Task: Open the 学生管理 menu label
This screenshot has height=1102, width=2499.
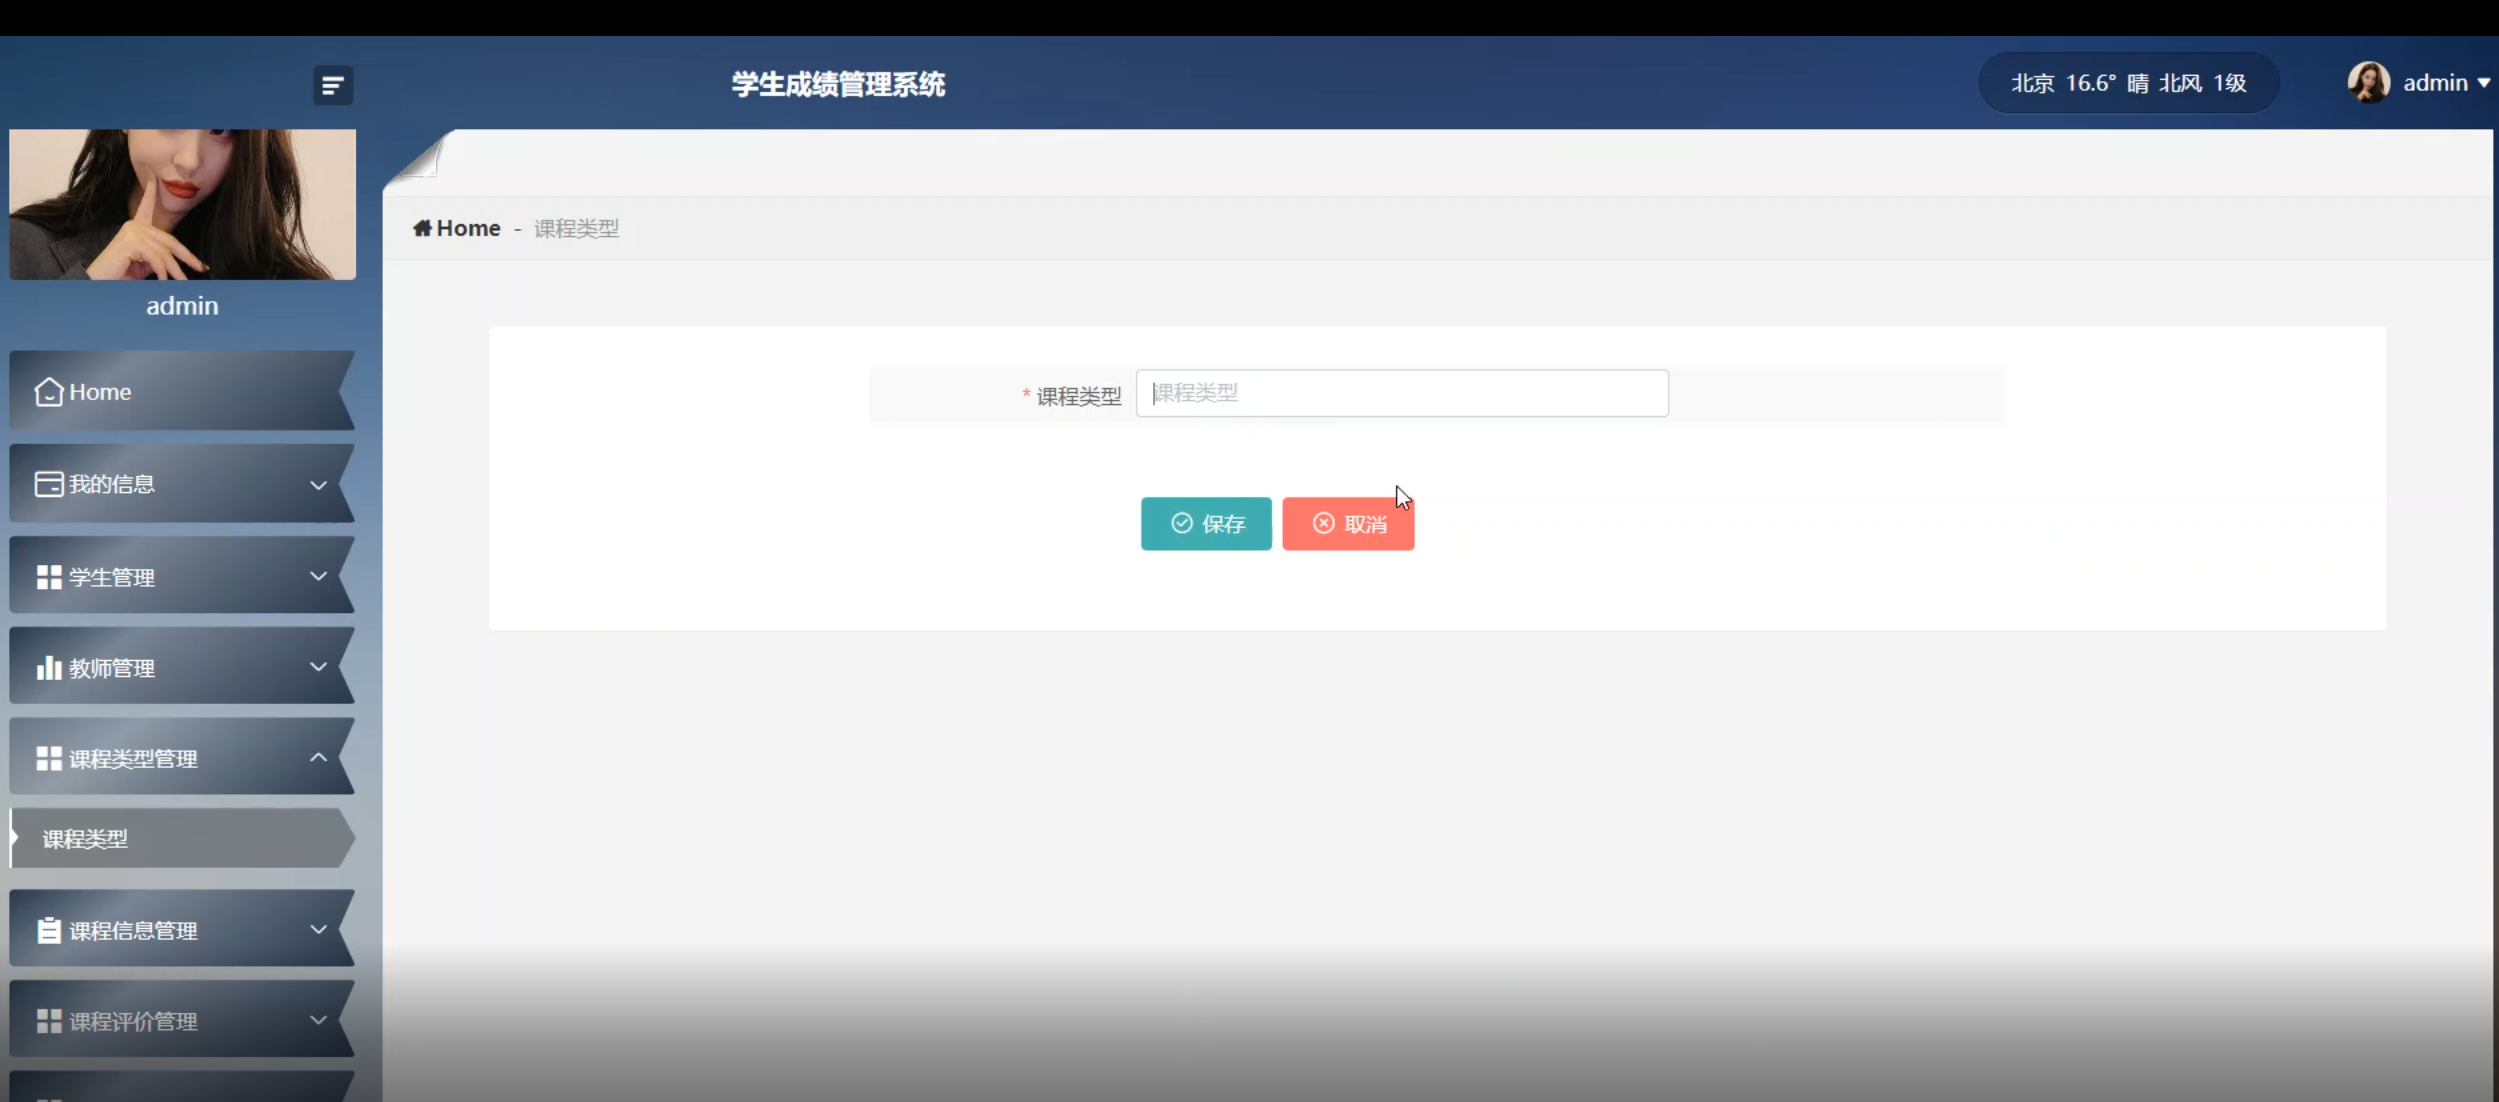Action: tap(112, 578)
